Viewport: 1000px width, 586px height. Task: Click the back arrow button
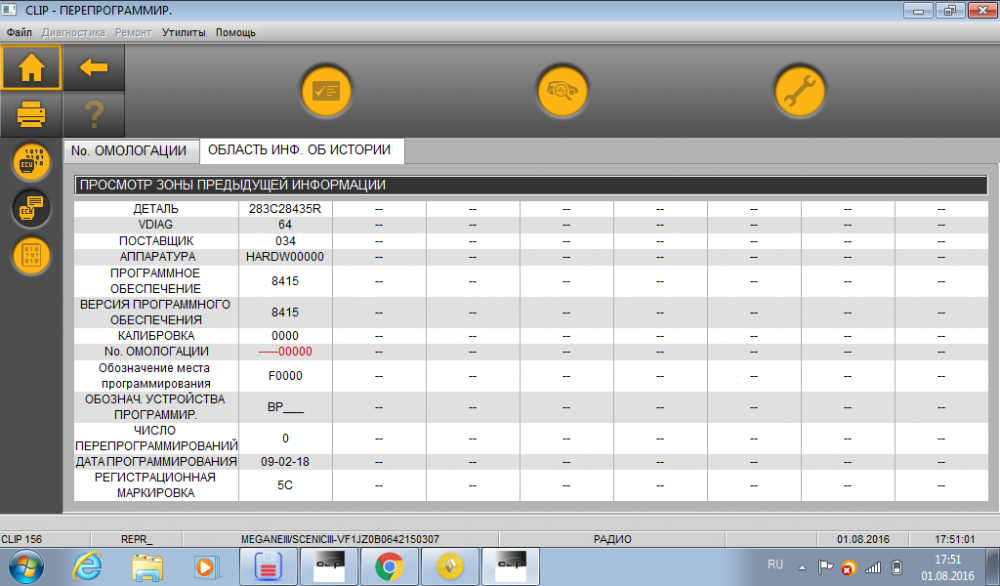click(94, 67)
